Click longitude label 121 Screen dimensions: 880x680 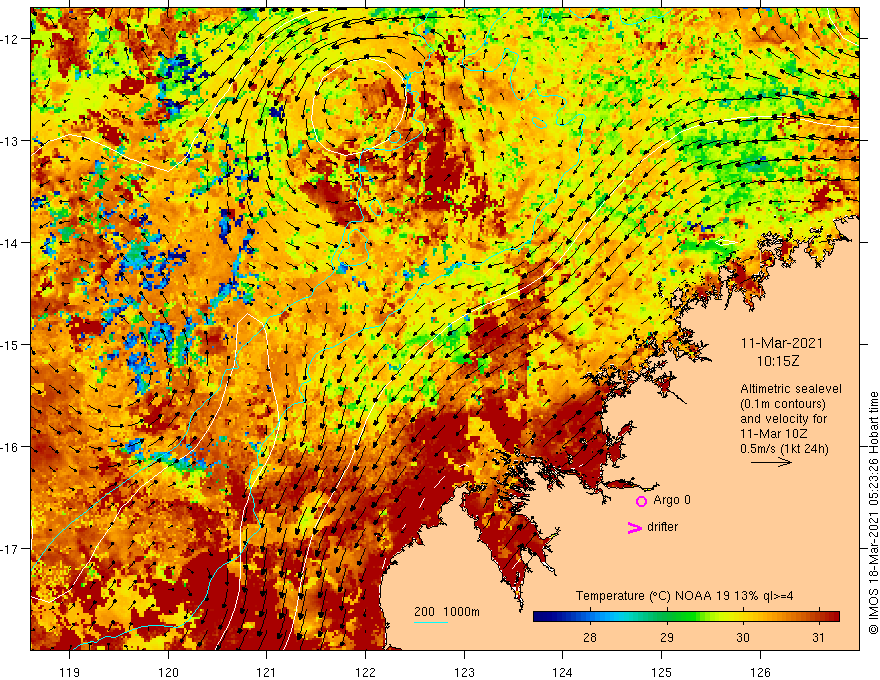coord(267,672)
